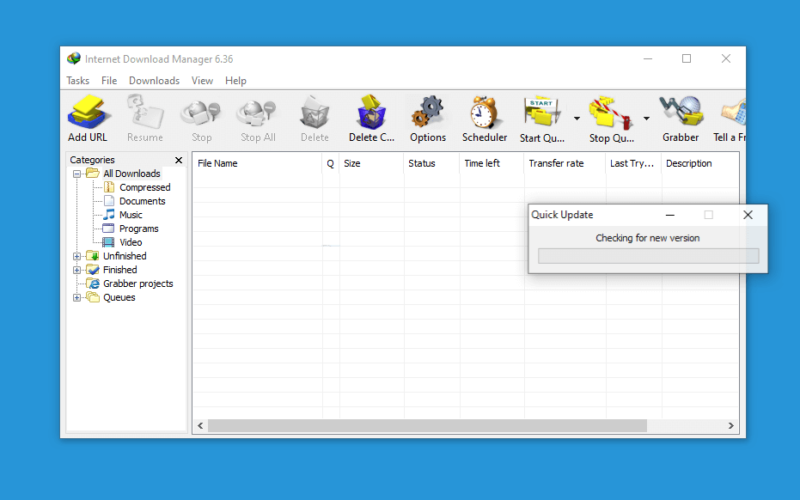This screenshot has width=800, height=500.
Task: Expand the Finished tree node
Action: click(77, 270)
